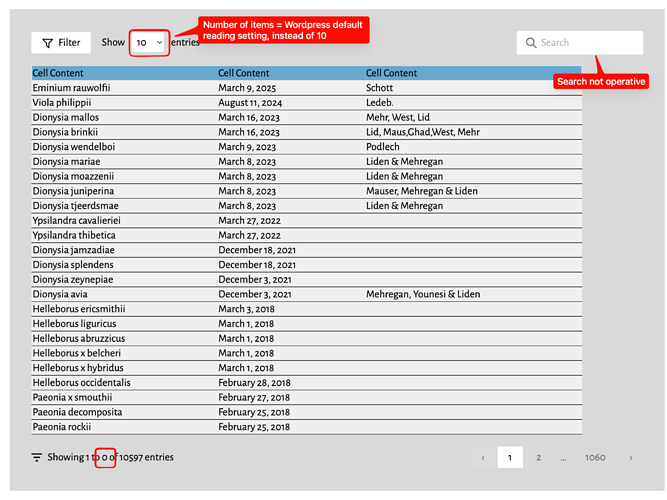Select Helleborus ericsmithii entry
Image resolution: width=667 pixels, height=500 pixels.
pyautogui.click(x=79, y=309)
